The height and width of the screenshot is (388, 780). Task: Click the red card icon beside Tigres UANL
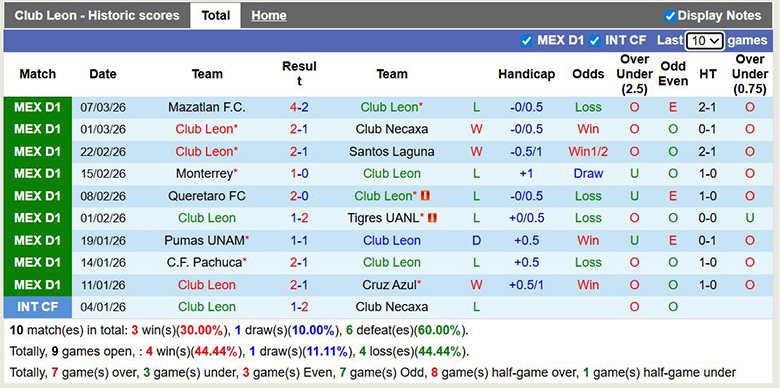click(x=432, y=218)
